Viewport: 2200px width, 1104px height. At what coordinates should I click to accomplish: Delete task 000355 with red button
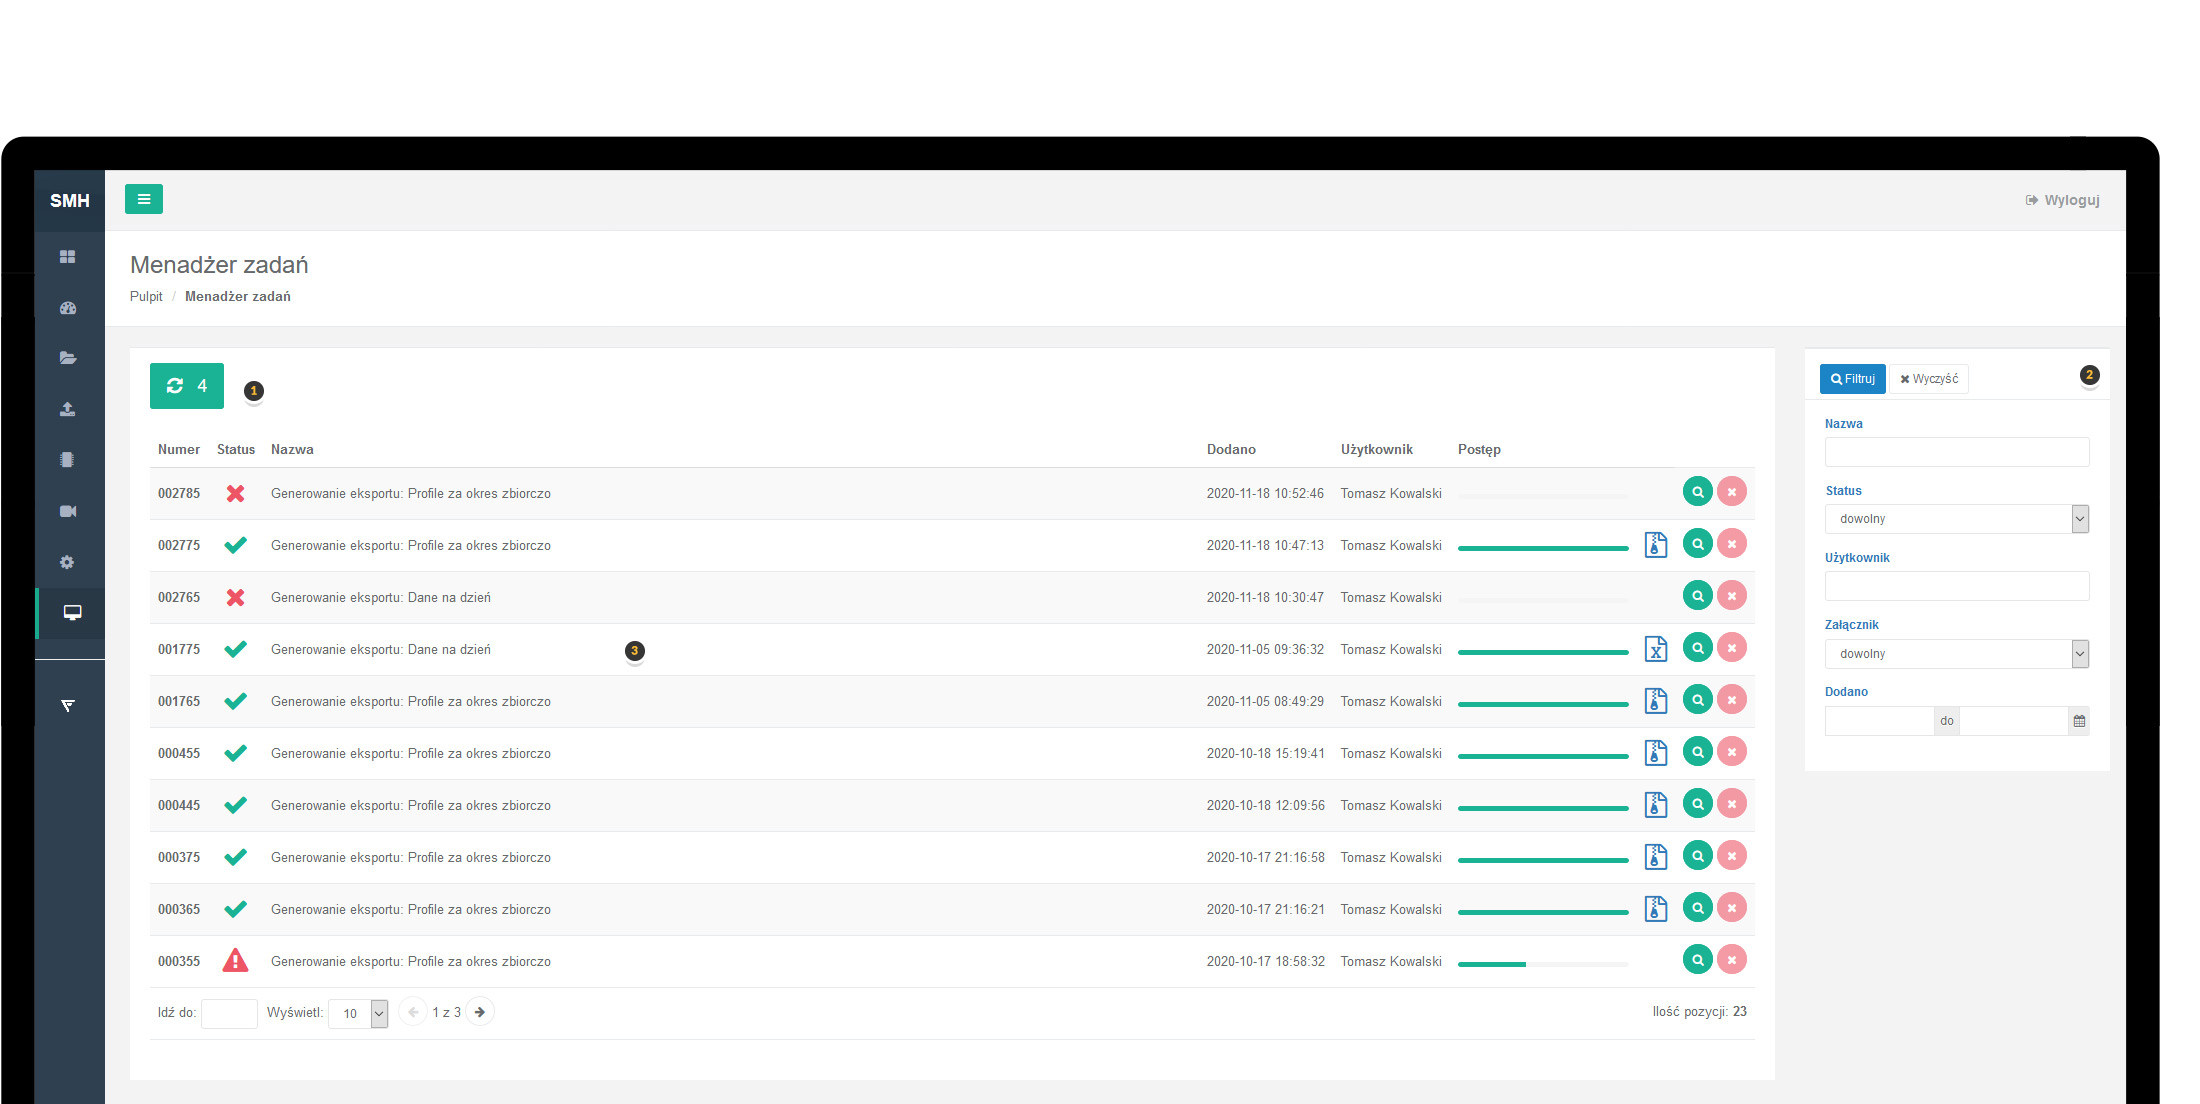coord(1732,960)
